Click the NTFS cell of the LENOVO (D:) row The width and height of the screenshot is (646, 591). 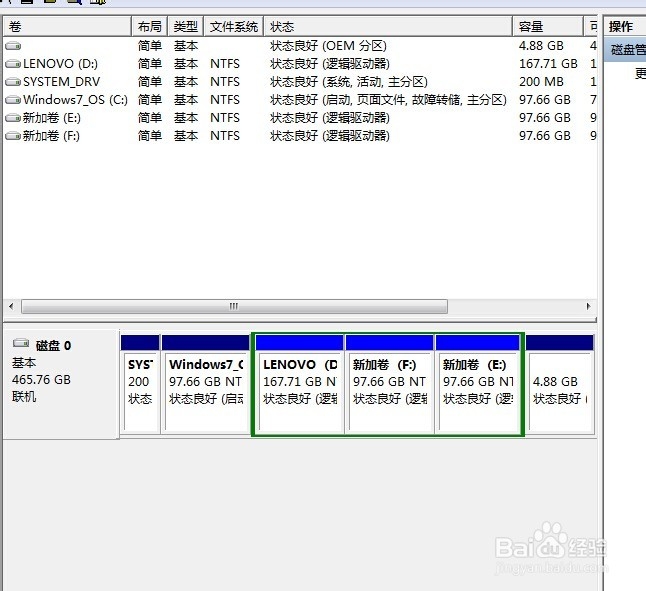click(225, 64)
